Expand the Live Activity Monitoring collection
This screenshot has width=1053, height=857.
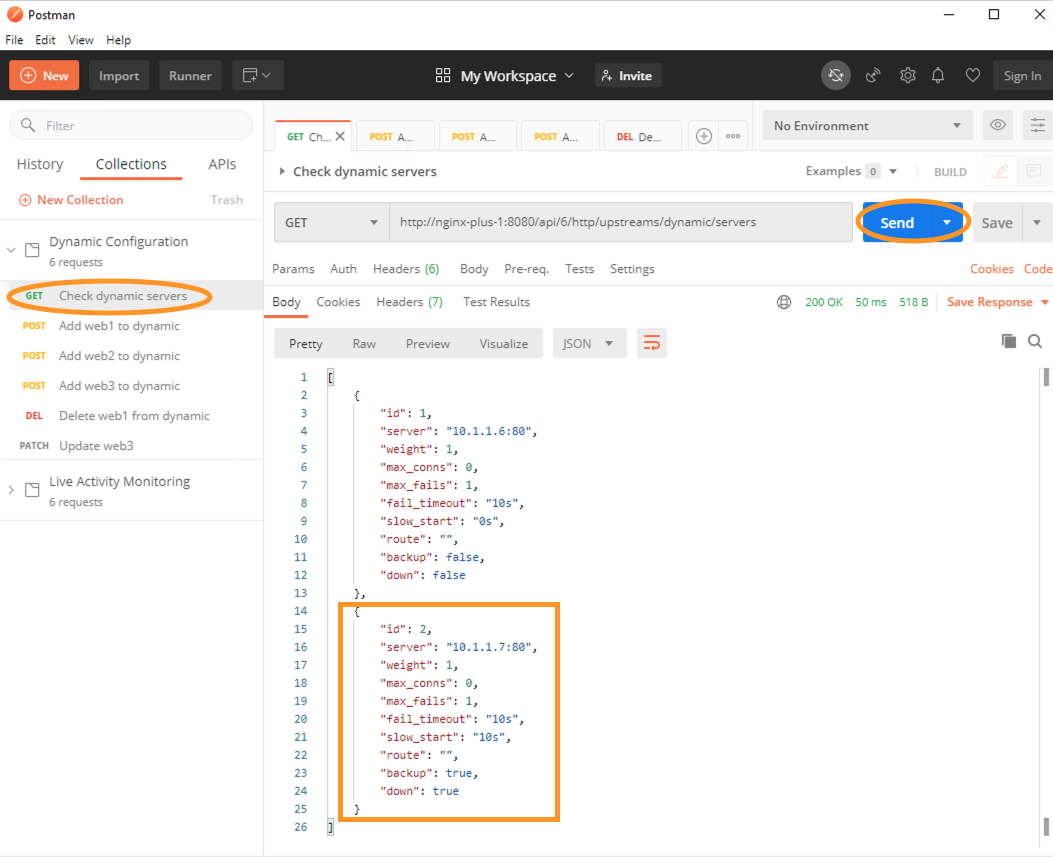11,490
